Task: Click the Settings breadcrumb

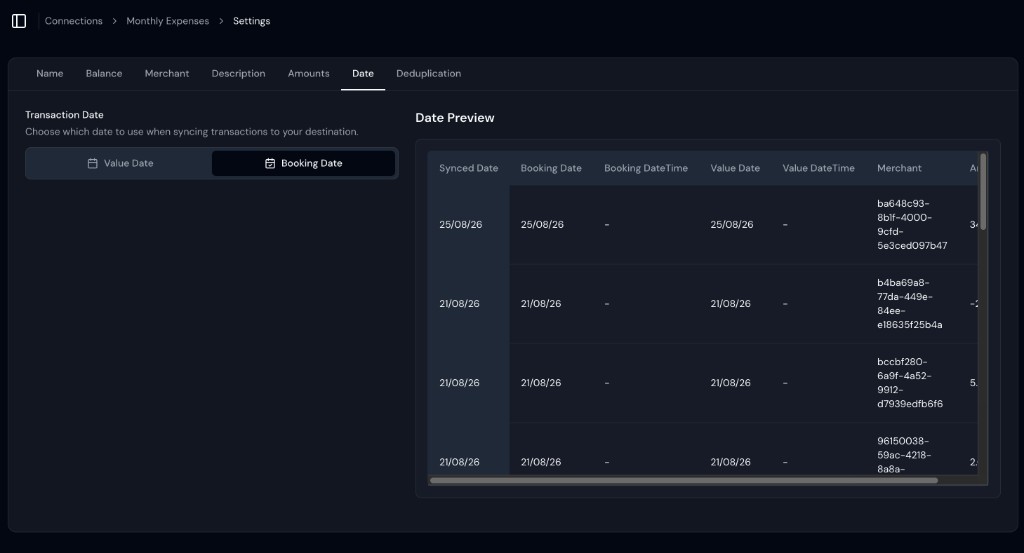Action: click(x=251, y=21)
